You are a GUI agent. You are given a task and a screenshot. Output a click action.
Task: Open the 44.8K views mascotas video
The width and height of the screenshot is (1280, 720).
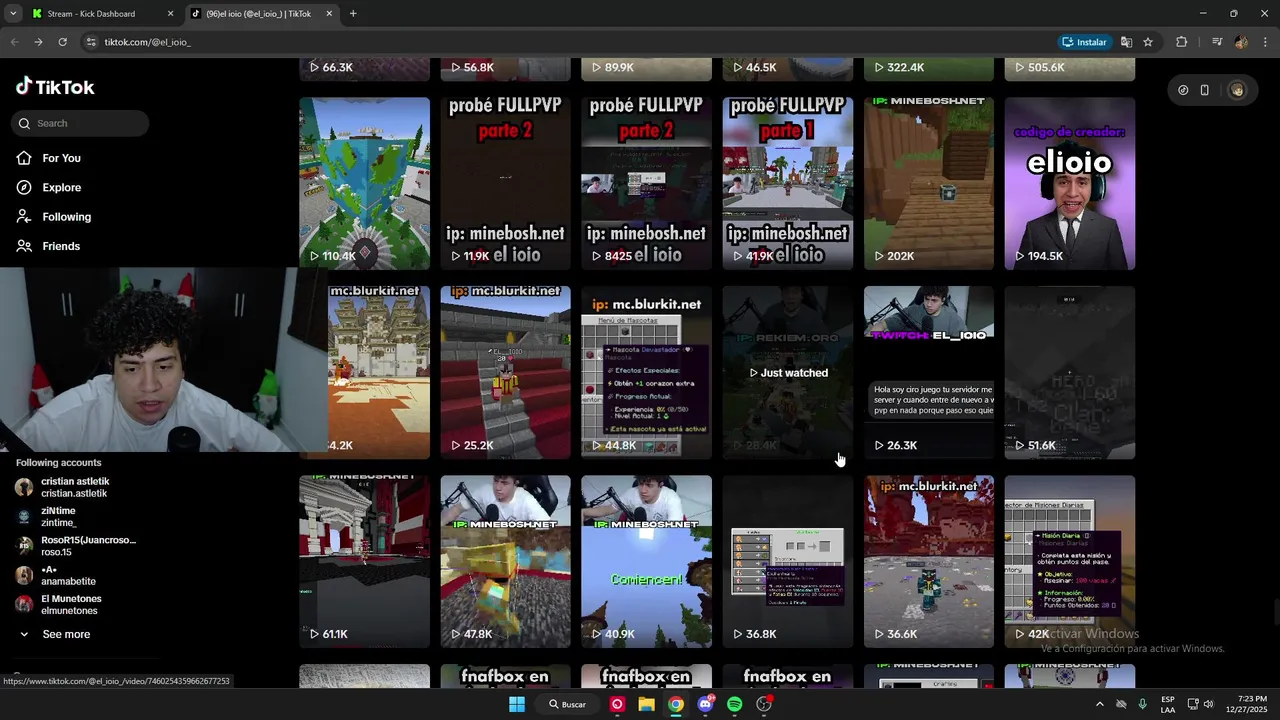646,372
